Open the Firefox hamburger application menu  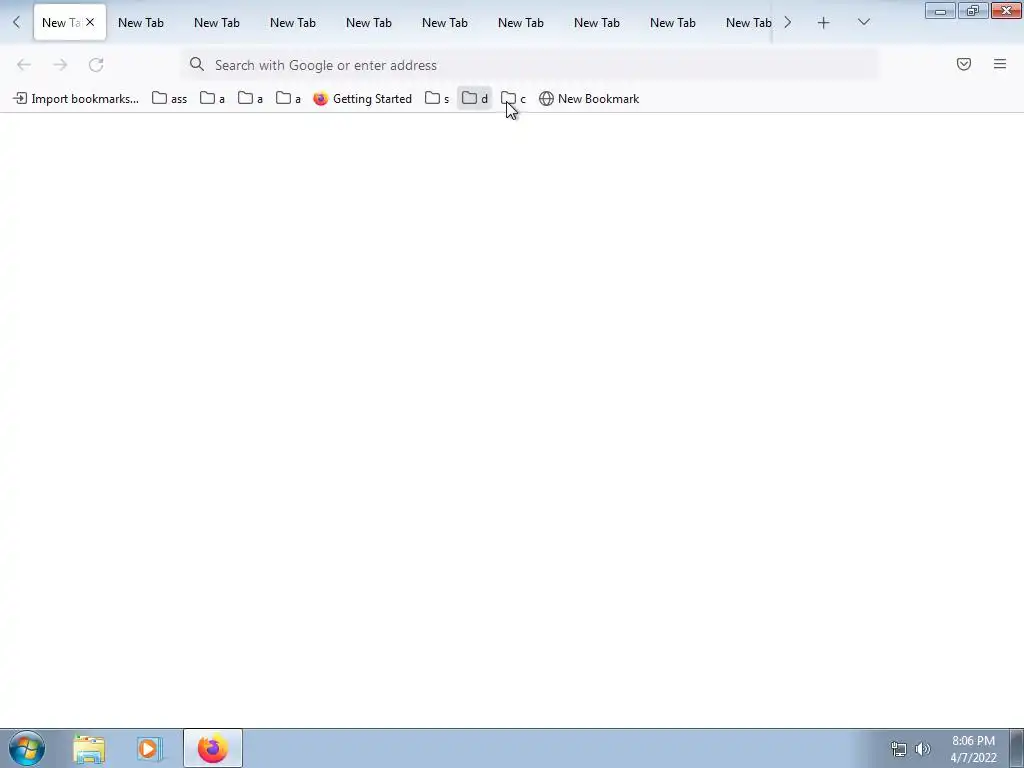click(x=1000, y=64)
